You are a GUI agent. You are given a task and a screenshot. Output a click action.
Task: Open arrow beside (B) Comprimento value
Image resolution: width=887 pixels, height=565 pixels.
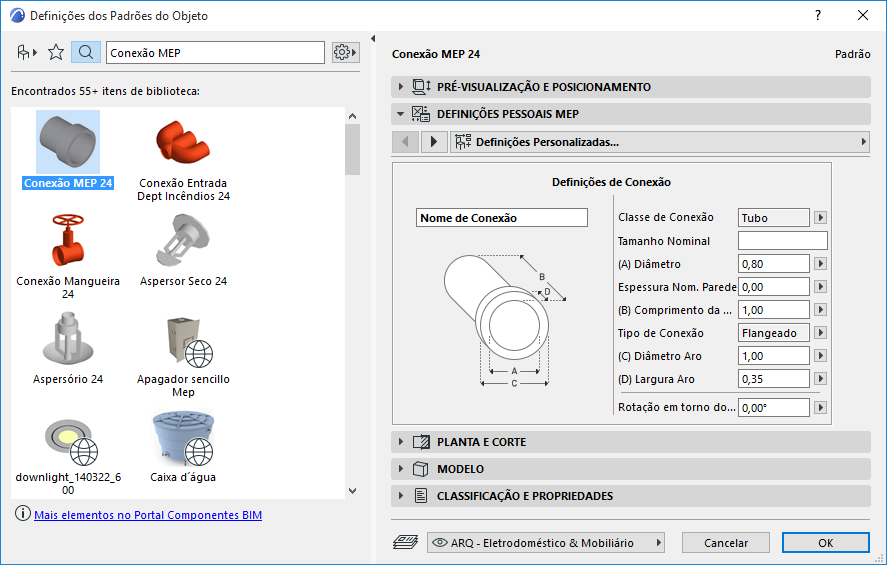coord(820,309)
